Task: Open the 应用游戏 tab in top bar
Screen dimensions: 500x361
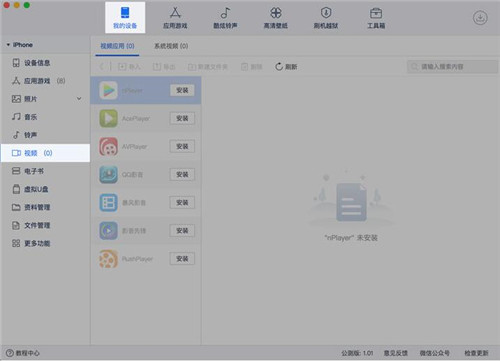Action: [175, 18]
